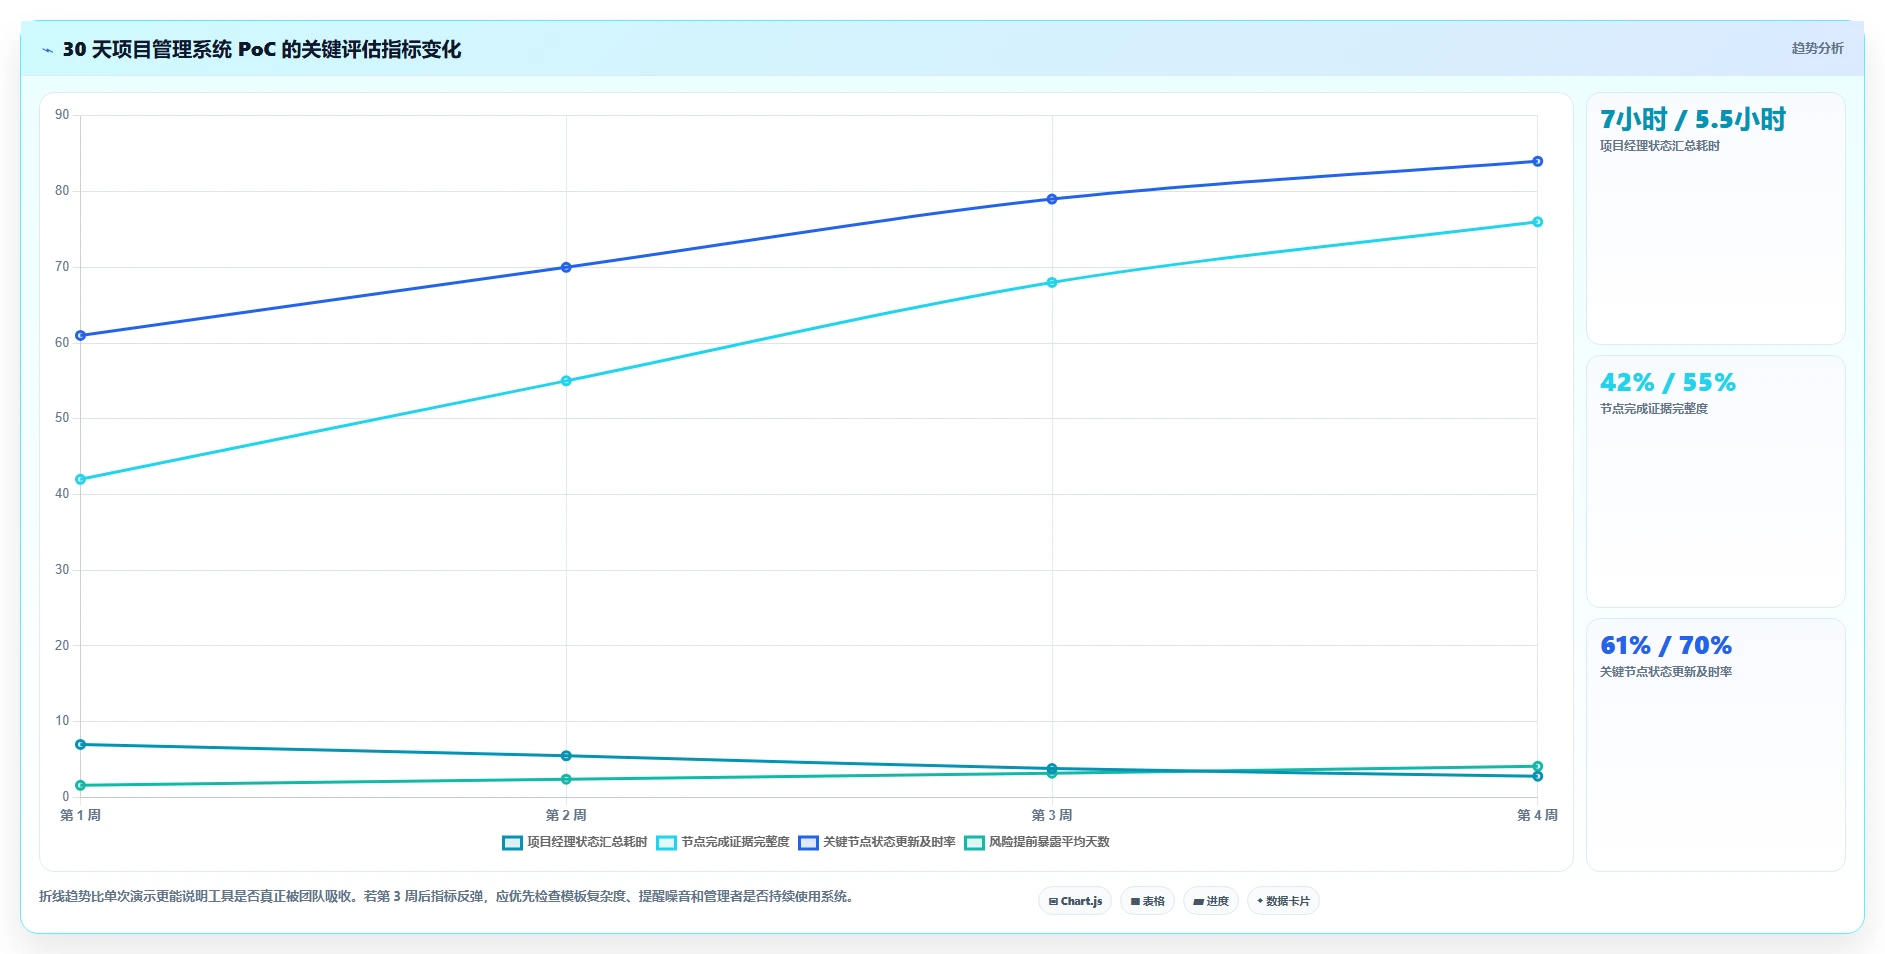Toggle the 风险提前暴露平均天数 legend series
Screen dimensions: 1885x954
click(x=1036, y=842)
